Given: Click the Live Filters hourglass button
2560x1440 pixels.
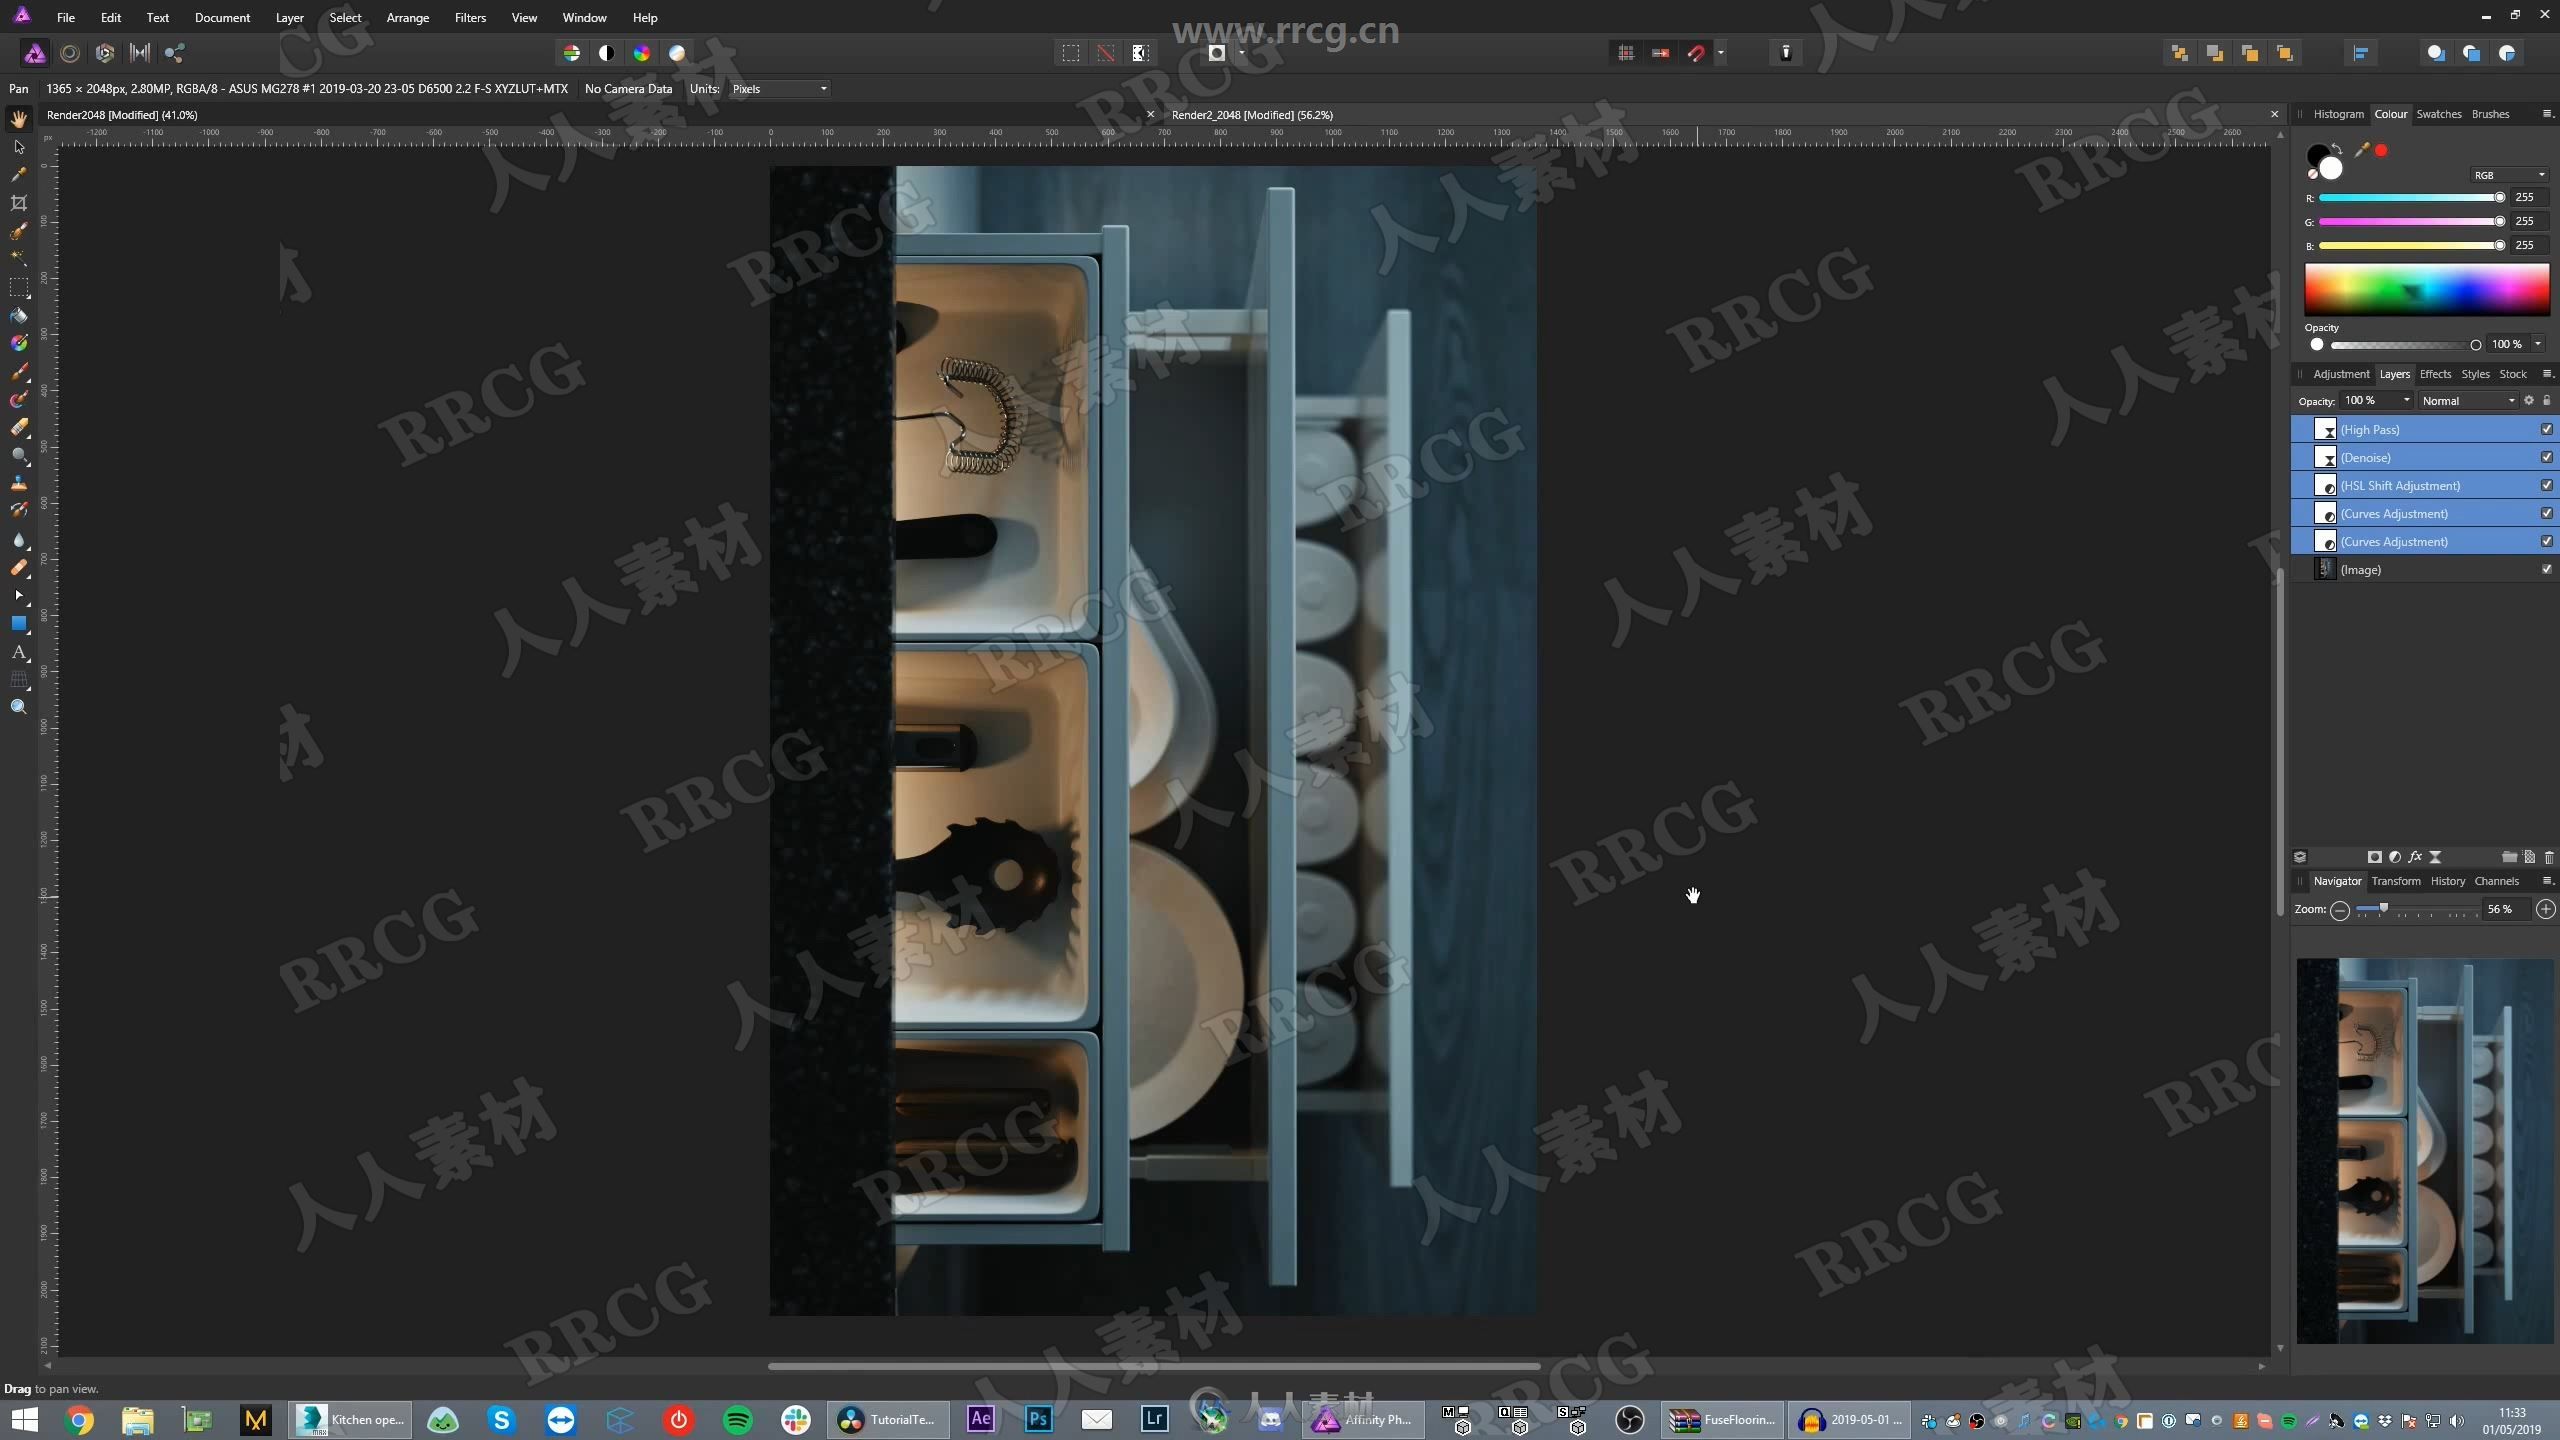Looking at the screenshot, I should [2435, 857].
